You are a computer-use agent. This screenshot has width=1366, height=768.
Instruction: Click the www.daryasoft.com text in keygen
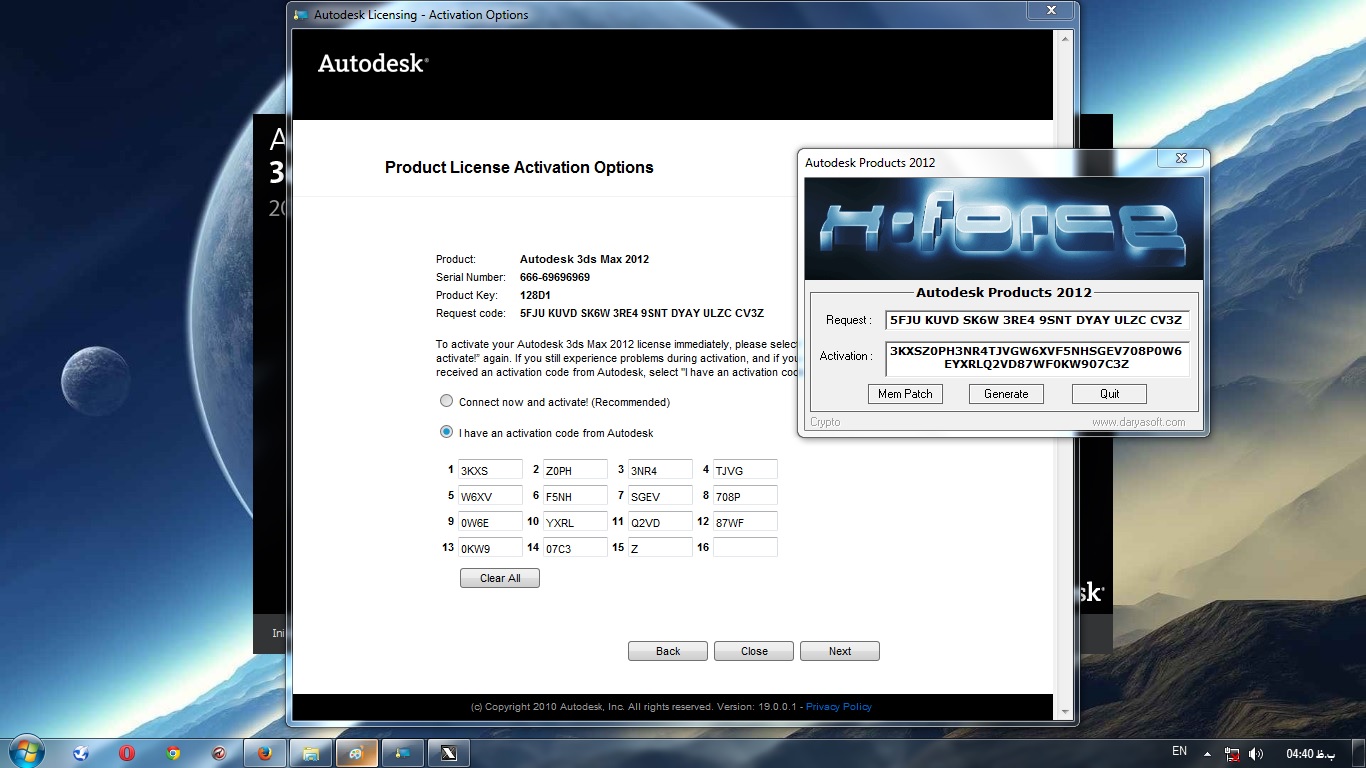(x=1138, y=422)
